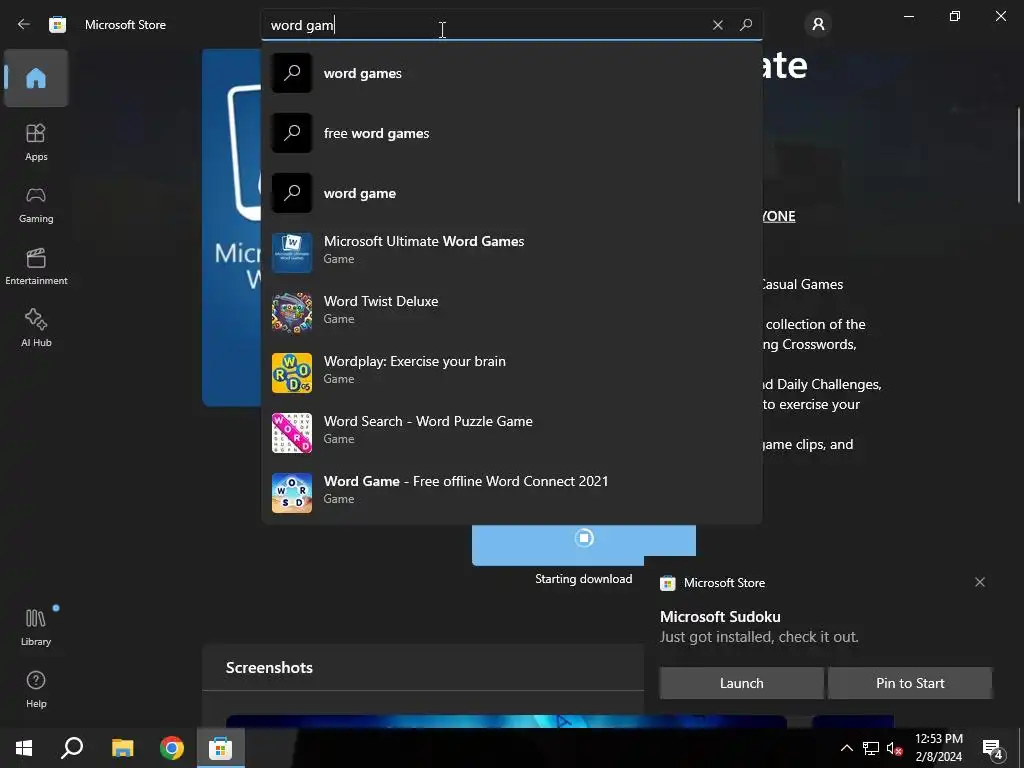This screenshot has height=768, width=1024.
Task: Click the vertical scrollbar on the right
Action: [1019, 155]
